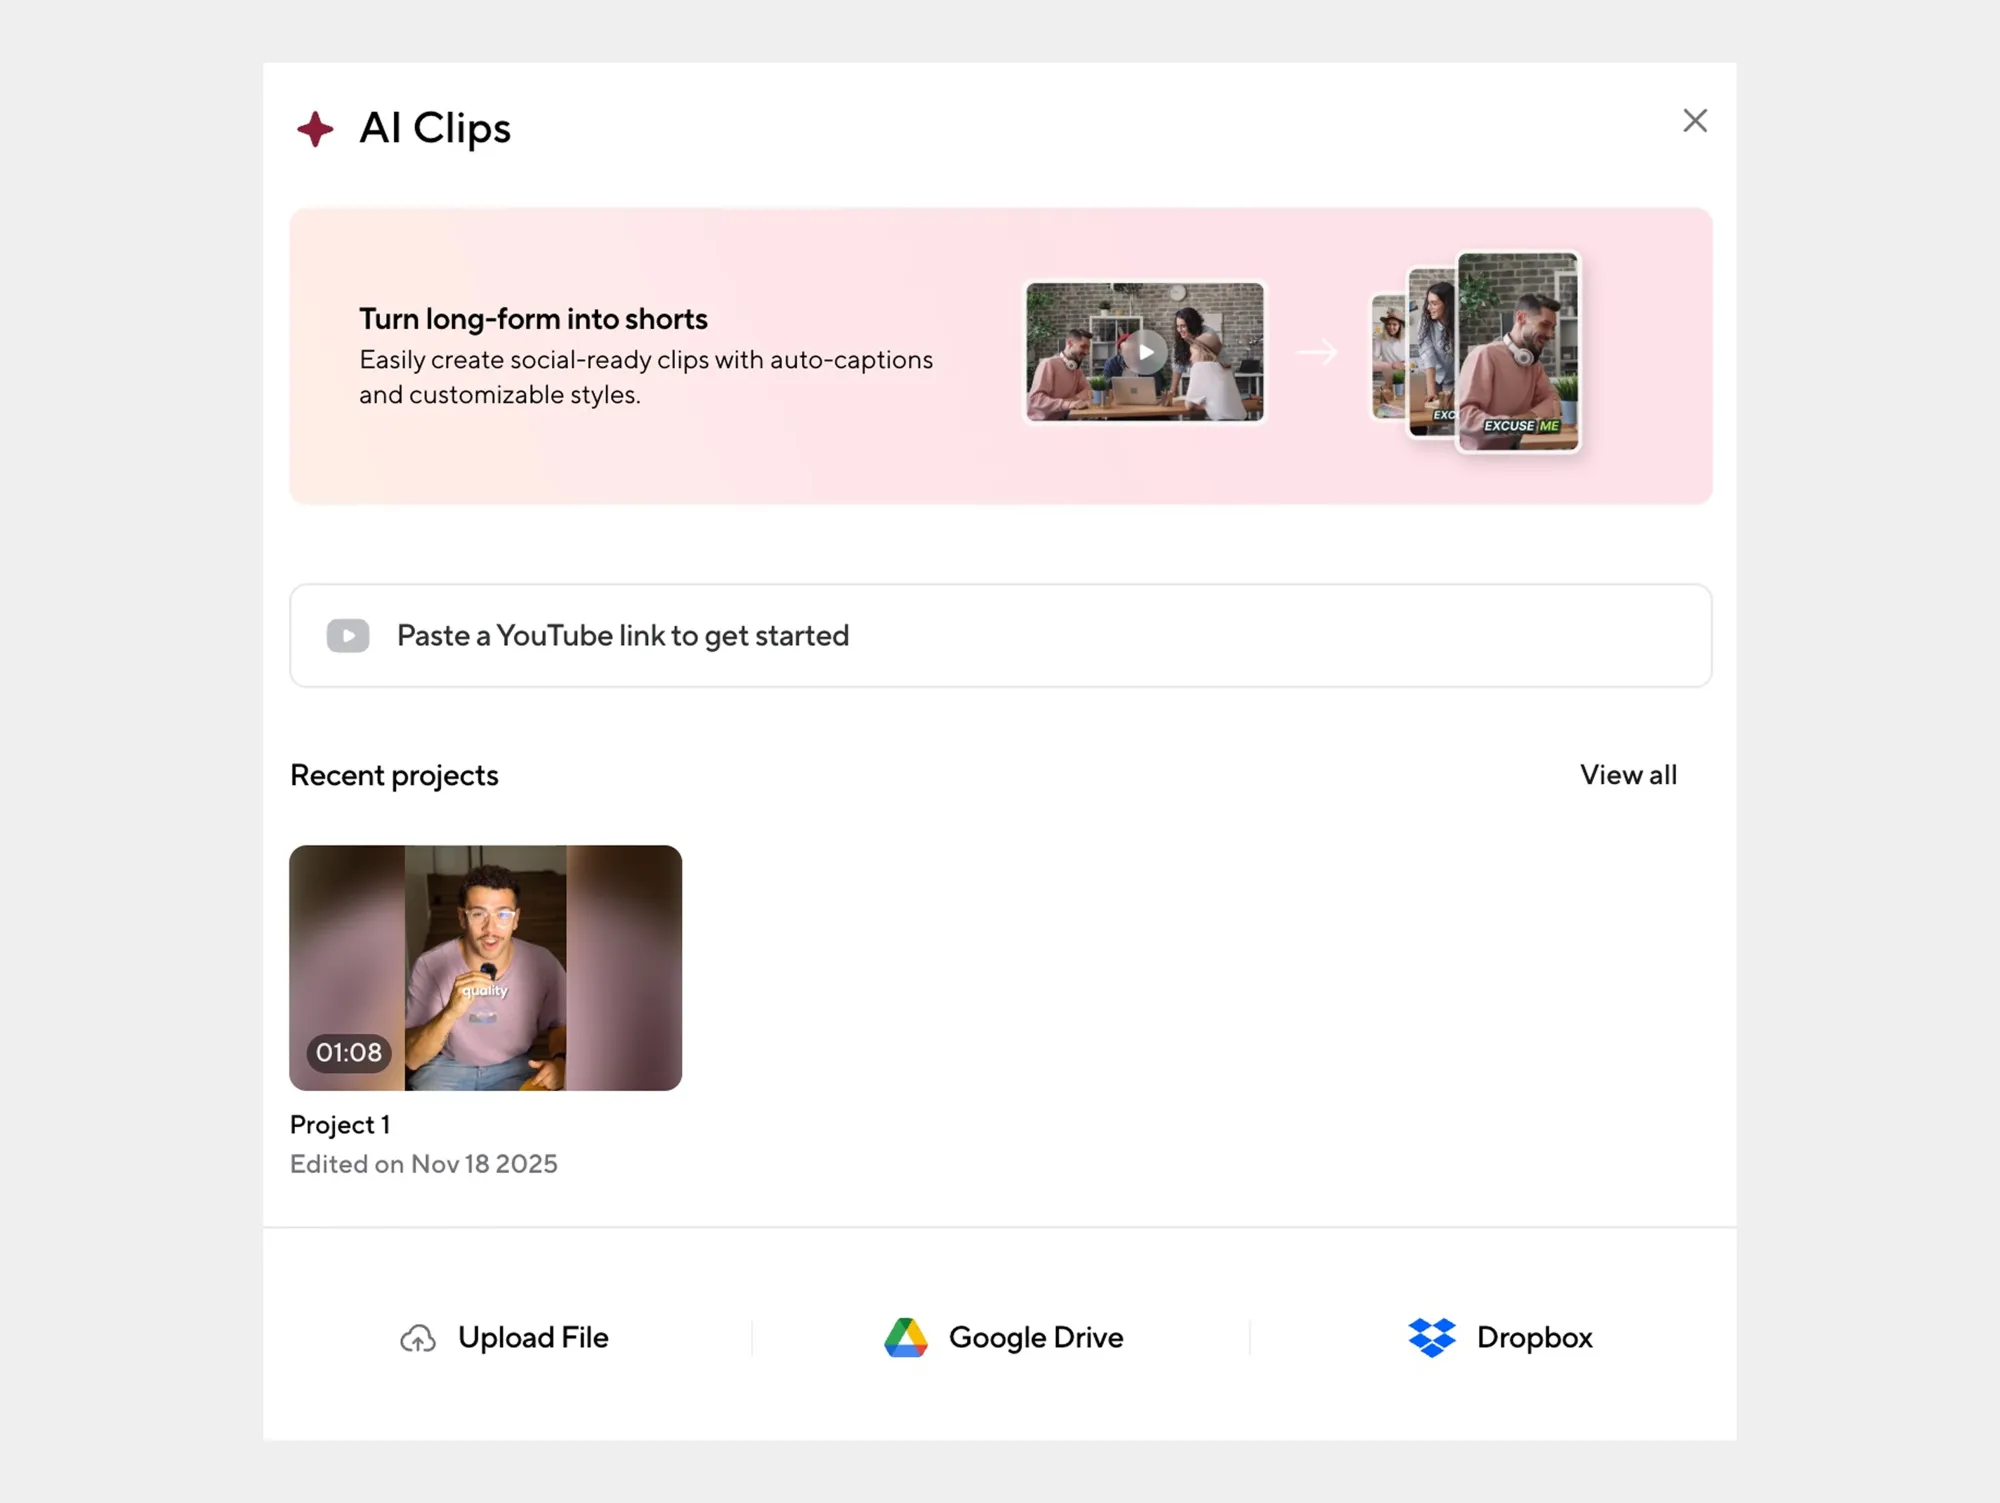This screenshot has height=1503, width=2000.
Task: Click the Recent projects heading
Action: pyautogui.click(x=394, y=775)
